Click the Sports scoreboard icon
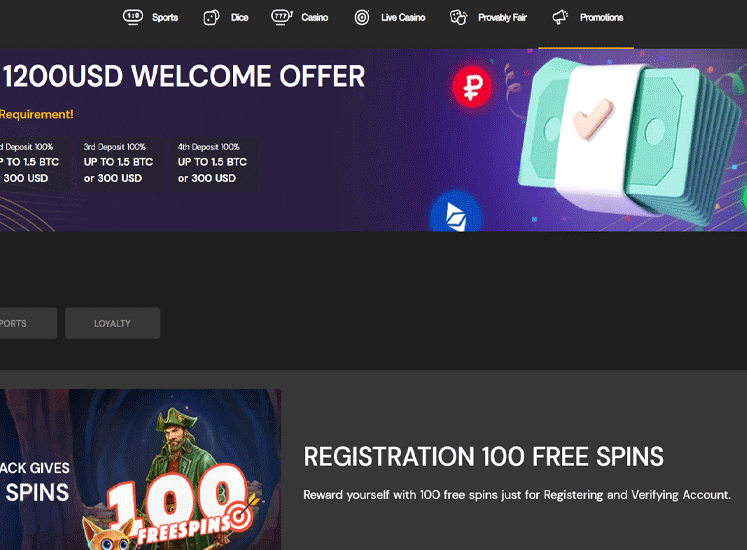The width and height of the screenshot is (747, 550). (132, 17)
